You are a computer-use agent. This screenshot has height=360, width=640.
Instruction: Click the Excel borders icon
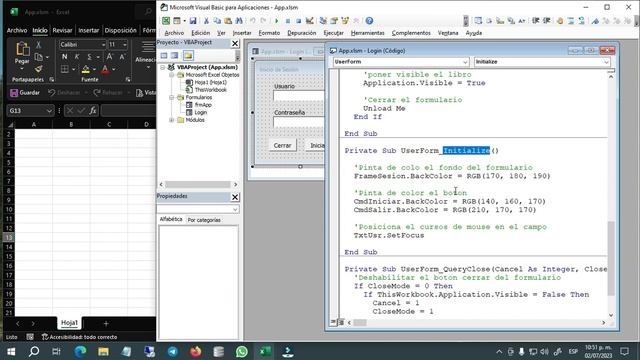pyautogui.click(x=64, y=69)
